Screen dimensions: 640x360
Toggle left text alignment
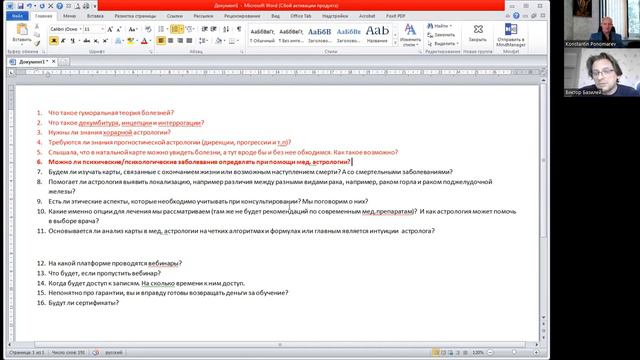pos(161,41)
